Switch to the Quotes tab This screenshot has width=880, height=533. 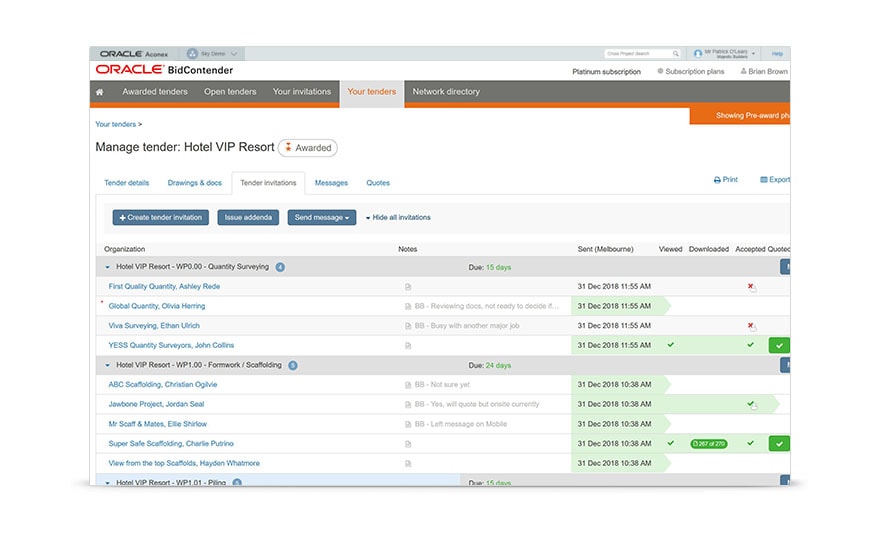(x=378, y=183)
